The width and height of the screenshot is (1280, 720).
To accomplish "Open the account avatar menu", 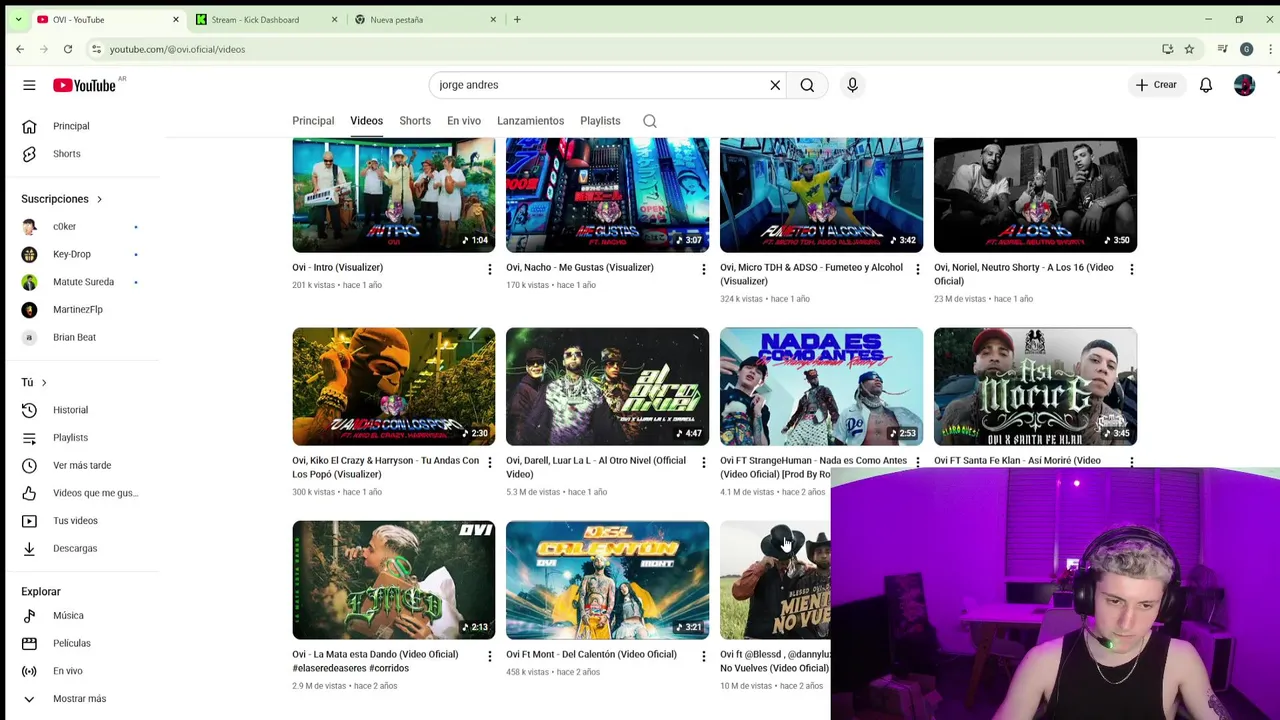I will 1244,85.
